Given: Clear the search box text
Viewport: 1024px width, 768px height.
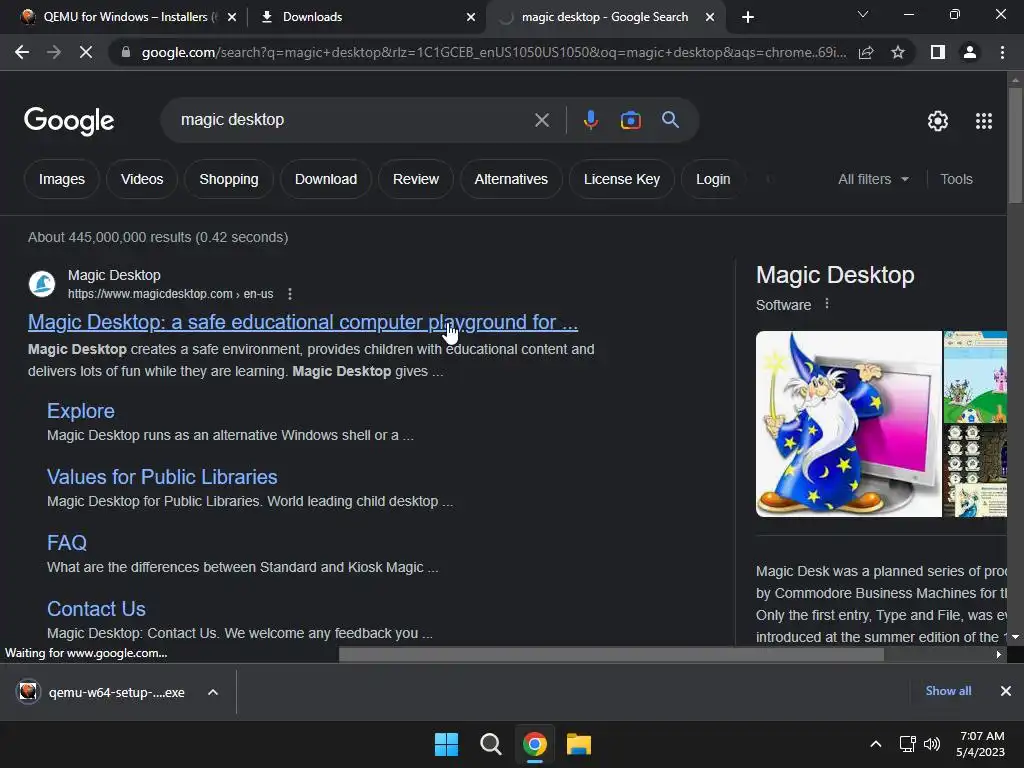Looking at the screenshot, I should (x=541, y=120).
